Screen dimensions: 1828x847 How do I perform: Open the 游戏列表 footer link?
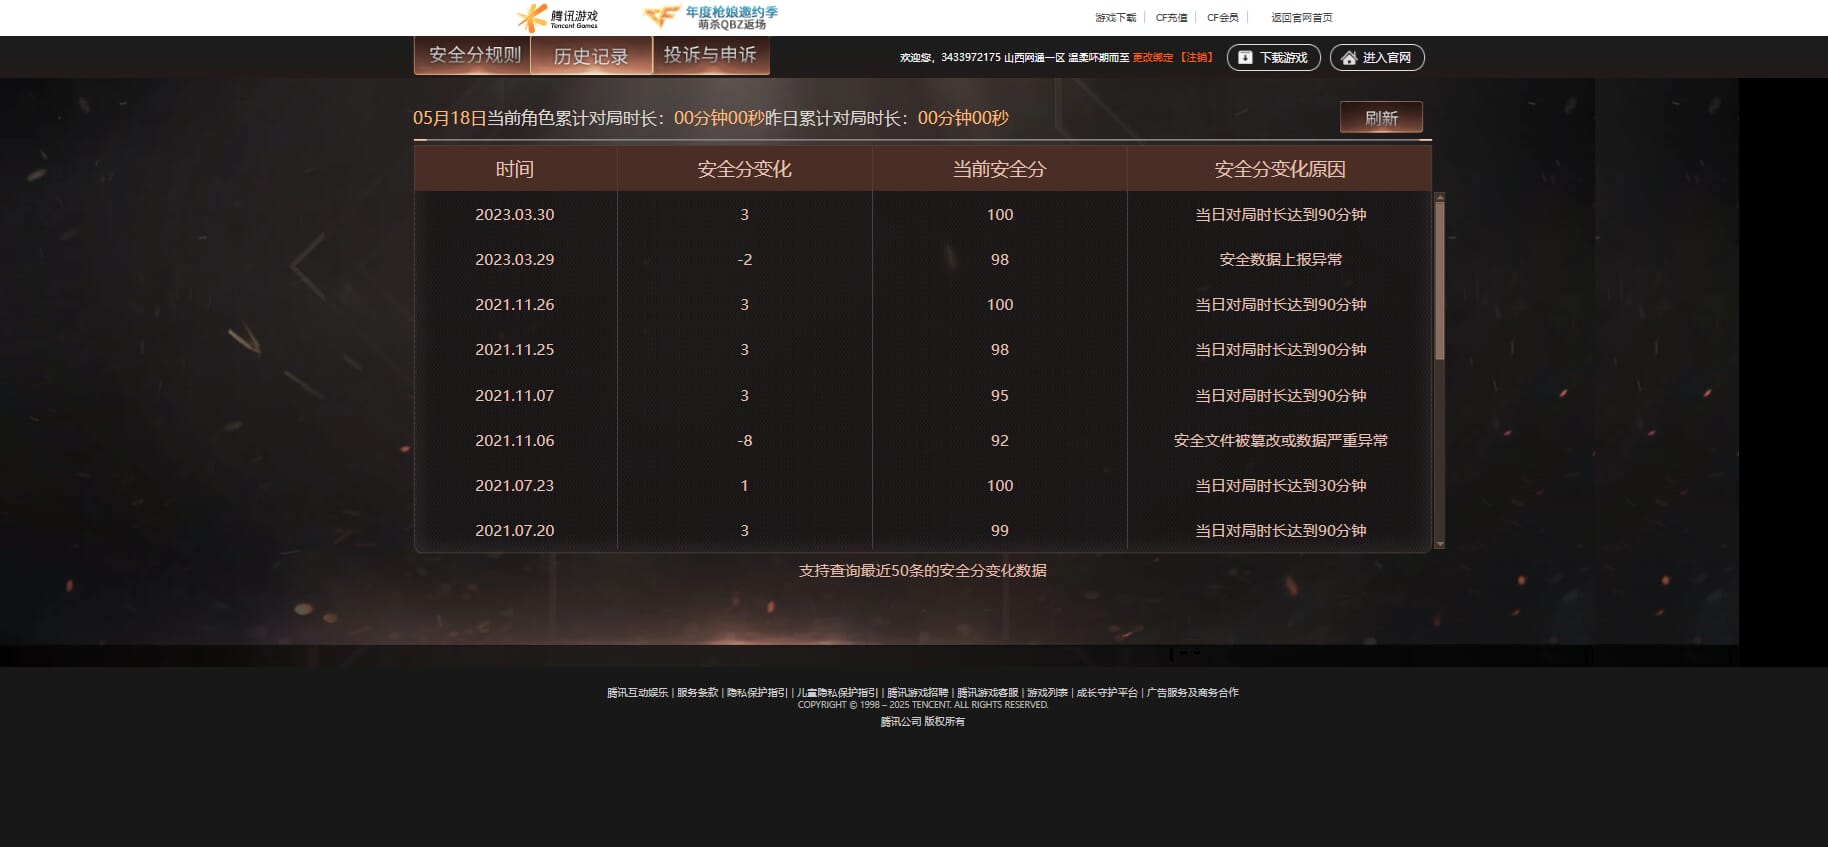(x=1047, y=693)
